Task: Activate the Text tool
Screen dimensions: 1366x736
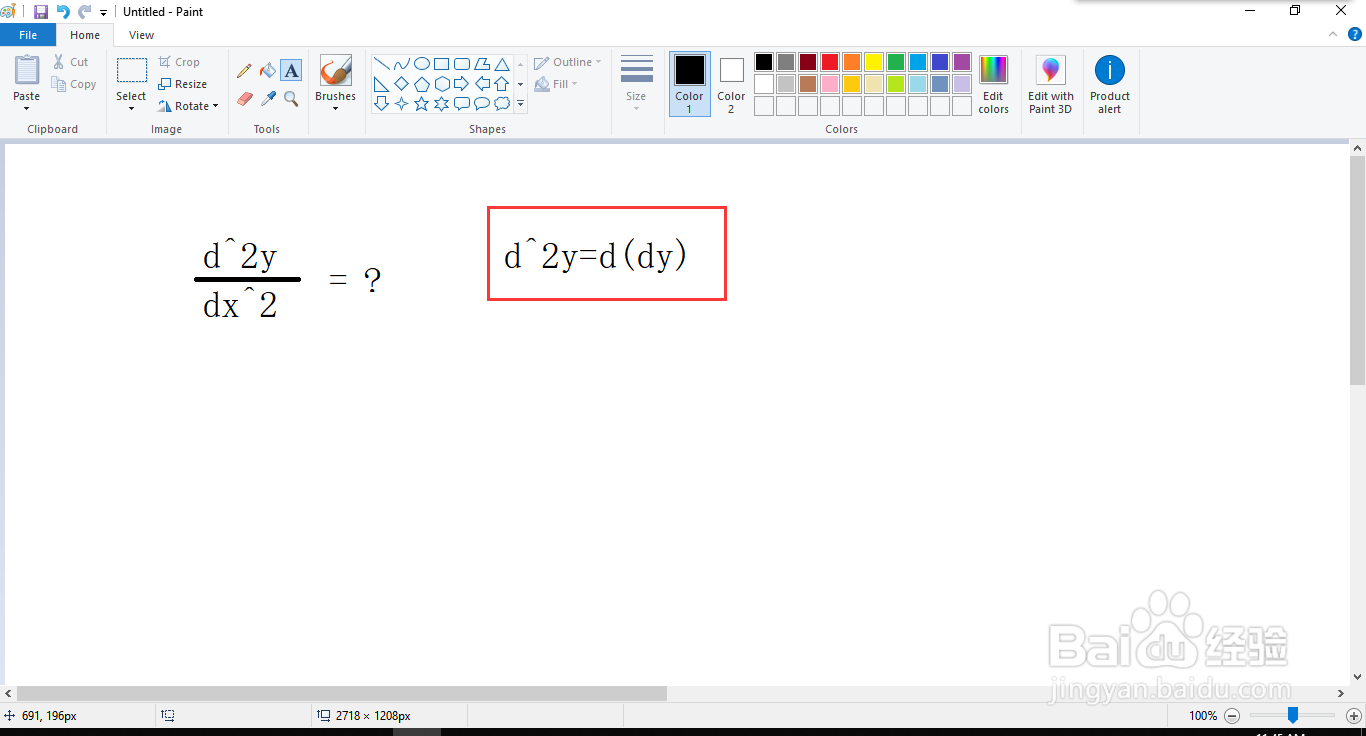Action: (290, 70)
